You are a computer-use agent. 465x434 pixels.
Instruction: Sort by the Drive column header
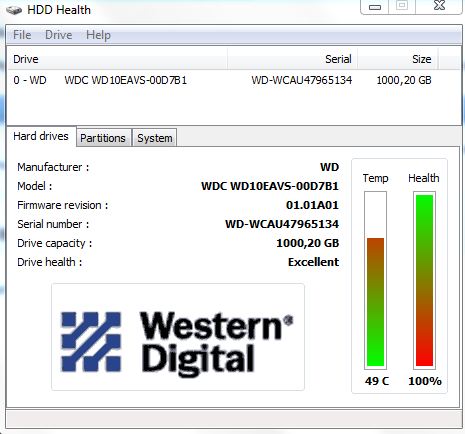117,59
